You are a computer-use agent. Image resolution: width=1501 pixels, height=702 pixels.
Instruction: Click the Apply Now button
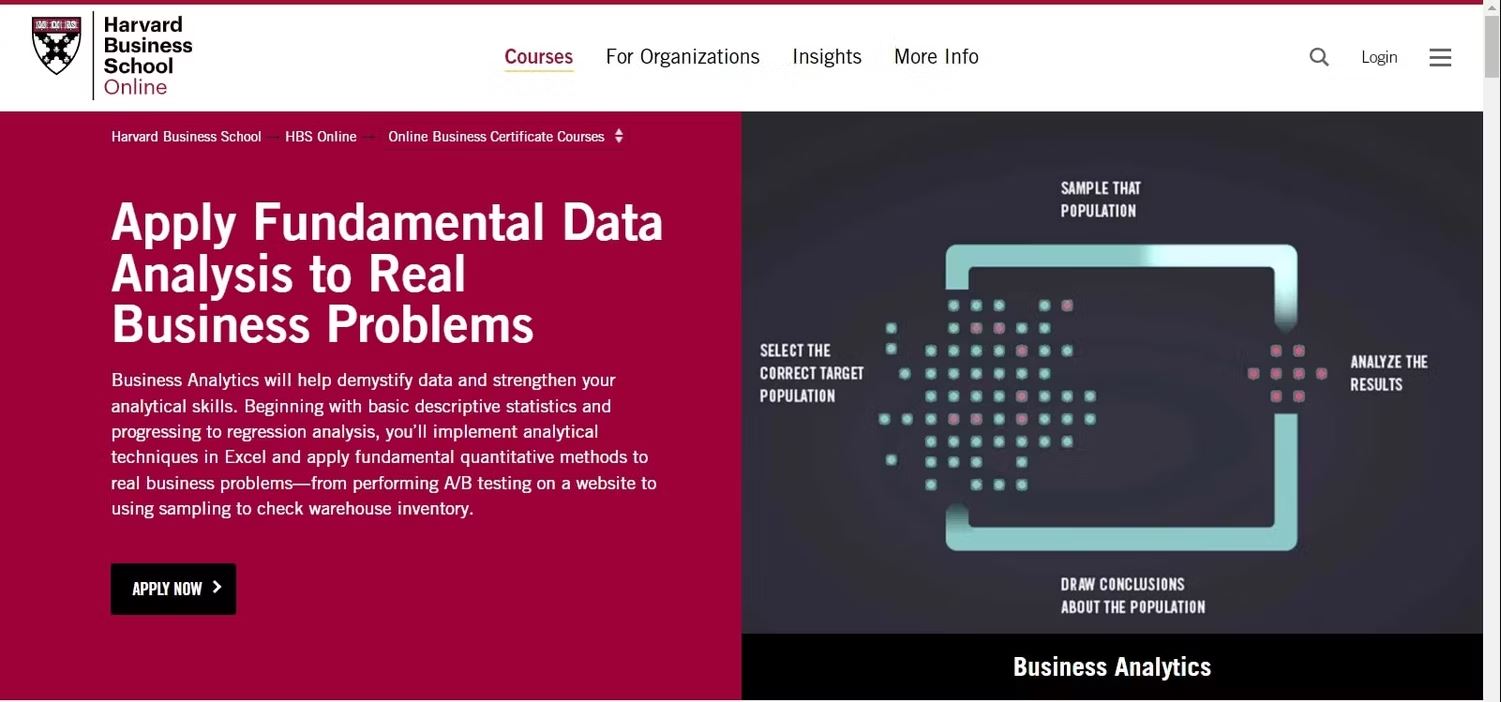coord(173,589)
